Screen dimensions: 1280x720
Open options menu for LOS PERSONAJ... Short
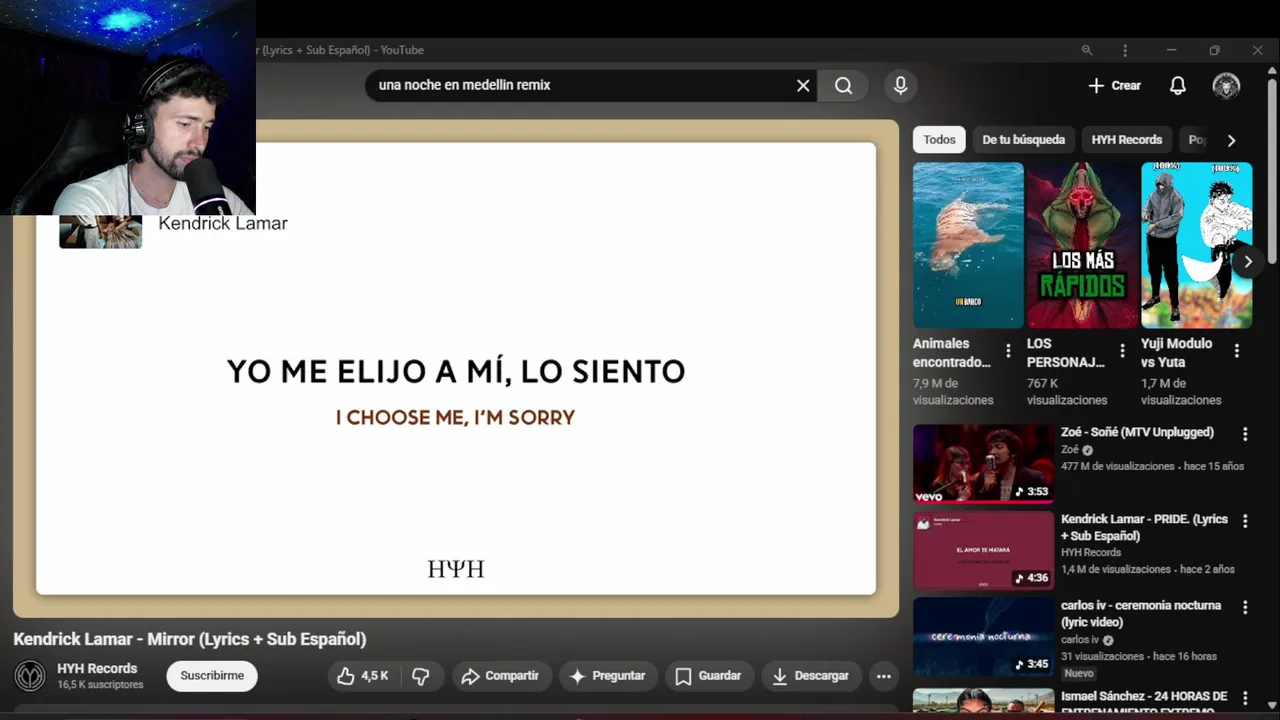click(1122, 351)
